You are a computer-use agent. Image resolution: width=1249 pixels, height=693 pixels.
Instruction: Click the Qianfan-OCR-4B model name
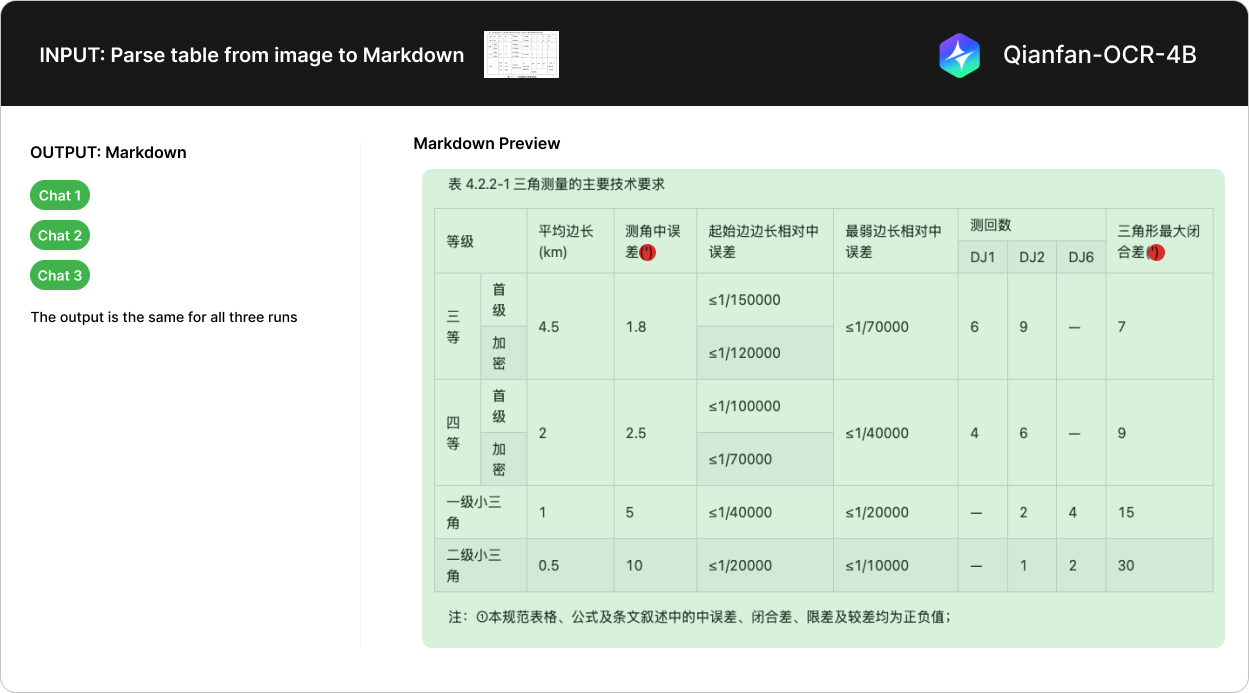(x=1099, y=55)
